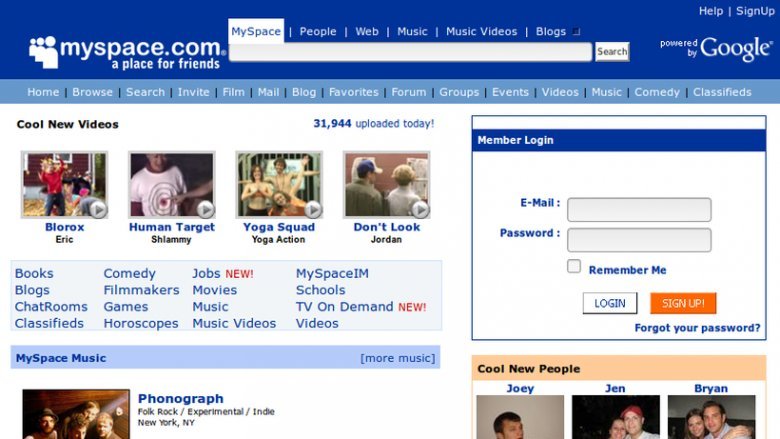
Task: Open Joey's profile name link
Action: [x=520, y=389]
